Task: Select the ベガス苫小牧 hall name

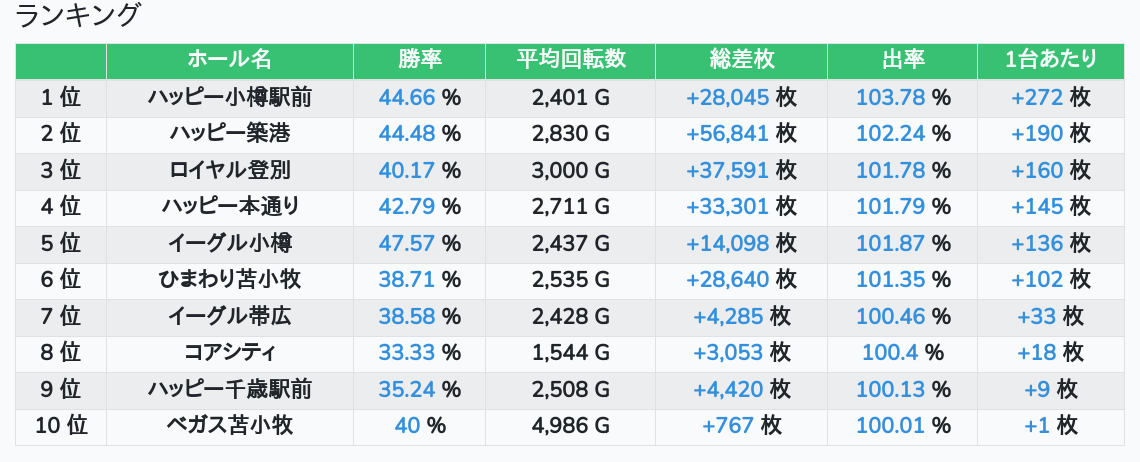Action: (229, 426)
